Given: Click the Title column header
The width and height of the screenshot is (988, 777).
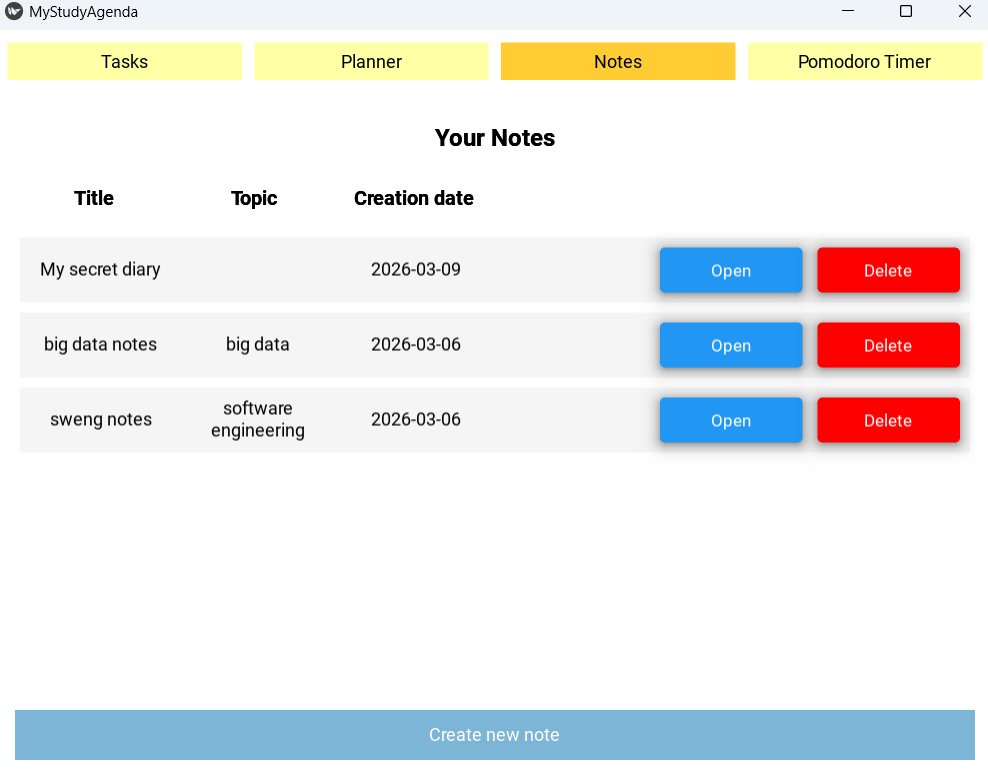Looking at the screenshot, I should coord(94,198).
